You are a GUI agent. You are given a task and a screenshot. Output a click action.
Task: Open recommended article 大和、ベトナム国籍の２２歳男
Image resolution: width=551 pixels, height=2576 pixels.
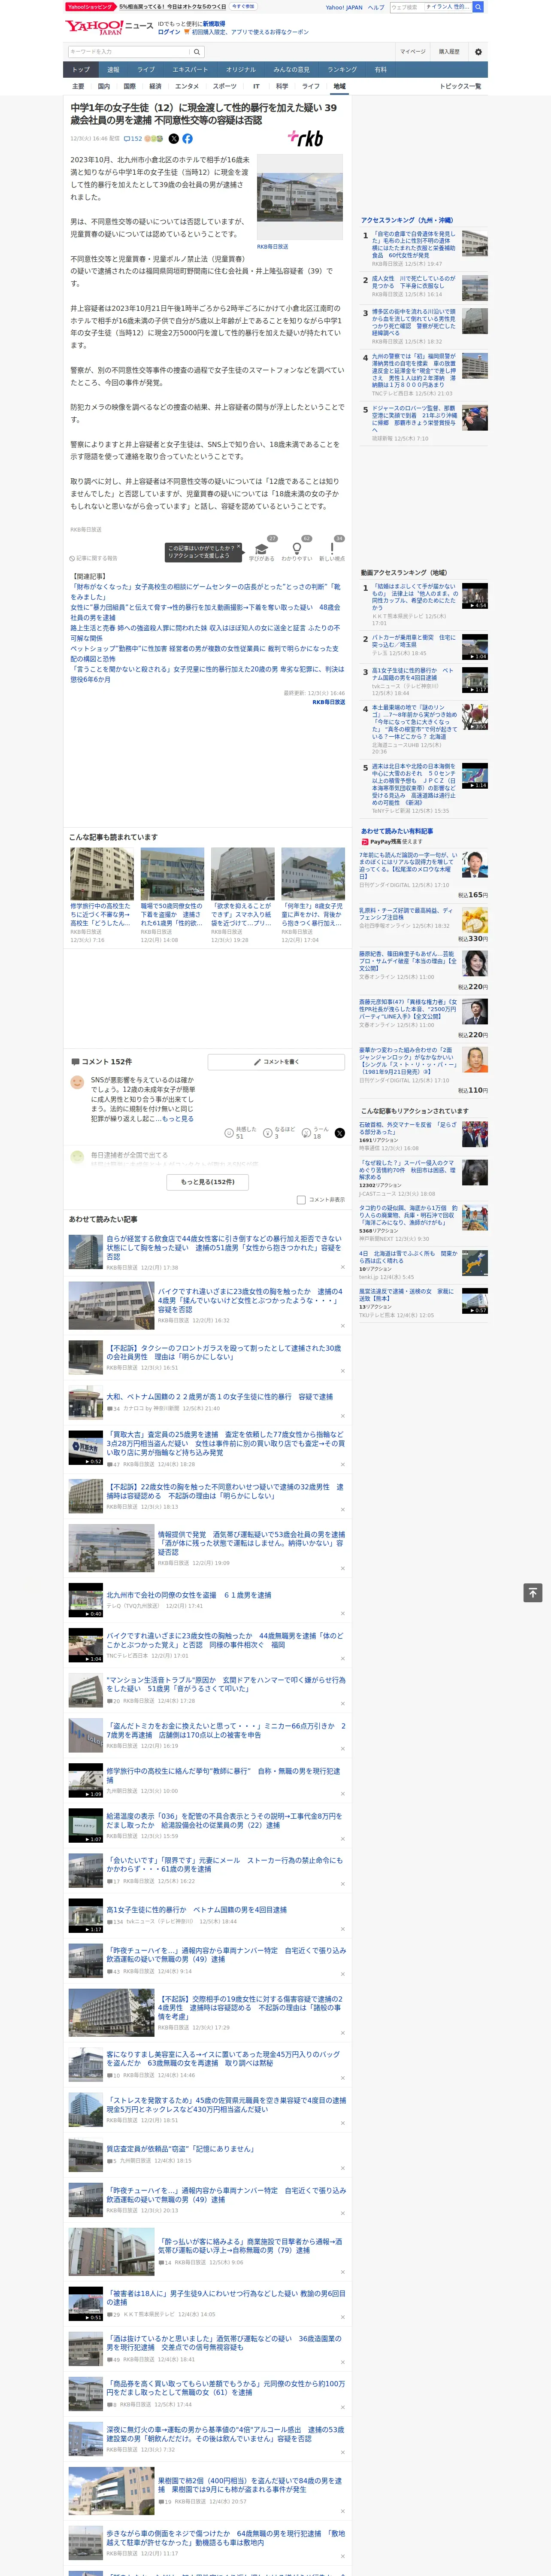(x=220, y=1397)
